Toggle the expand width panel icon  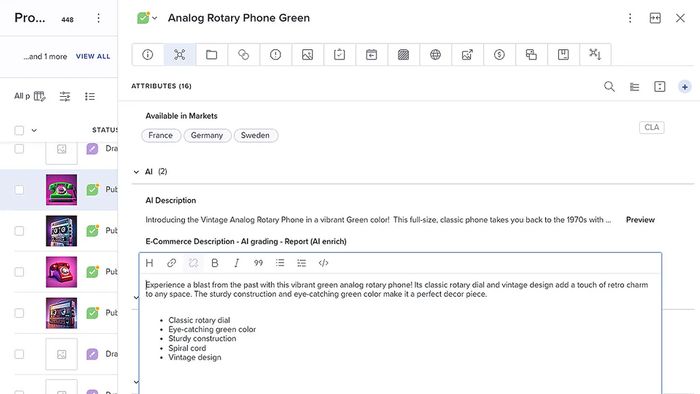(655, 18)
